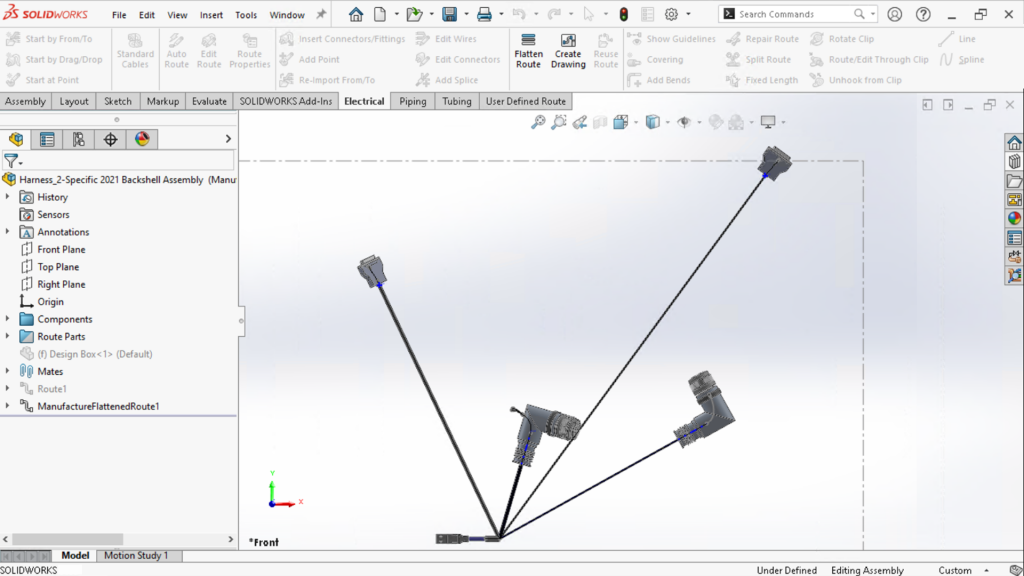Switch to the ConfigurationManager tab
1024x576 pixels.
pyautogui.click(x=79, y=139)
